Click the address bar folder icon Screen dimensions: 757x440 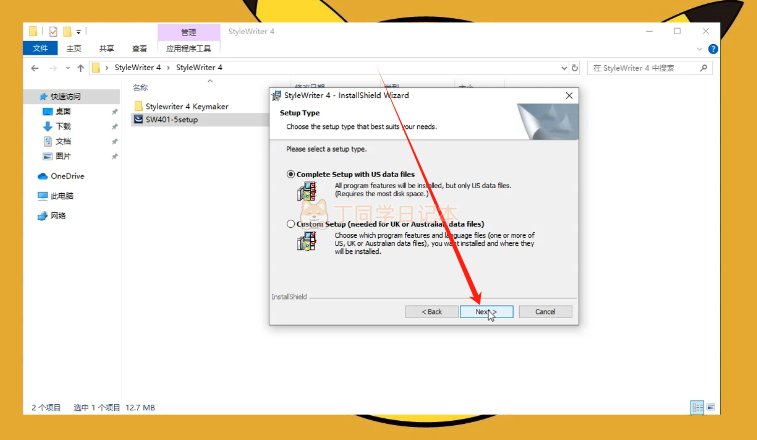click(x=96, y=68)
